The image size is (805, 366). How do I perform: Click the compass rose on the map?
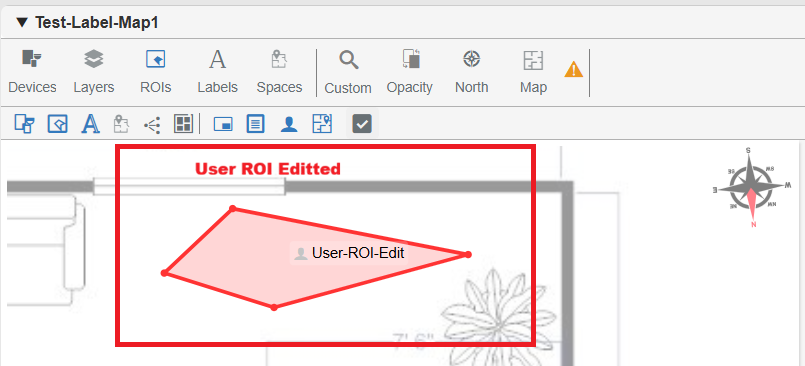tap(752, 187)
